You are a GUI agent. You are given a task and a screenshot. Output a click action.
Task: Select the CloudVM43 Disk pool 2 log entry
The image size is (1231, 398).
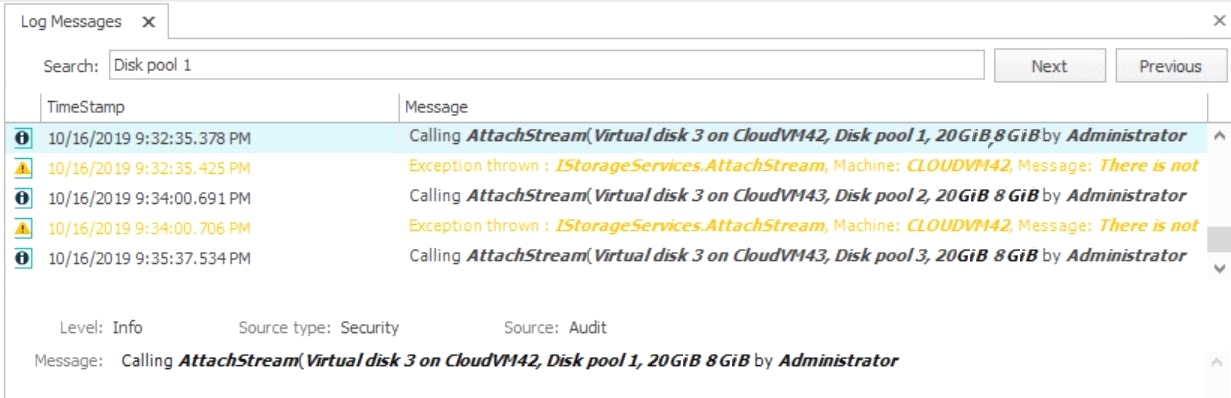click(610, 196)
